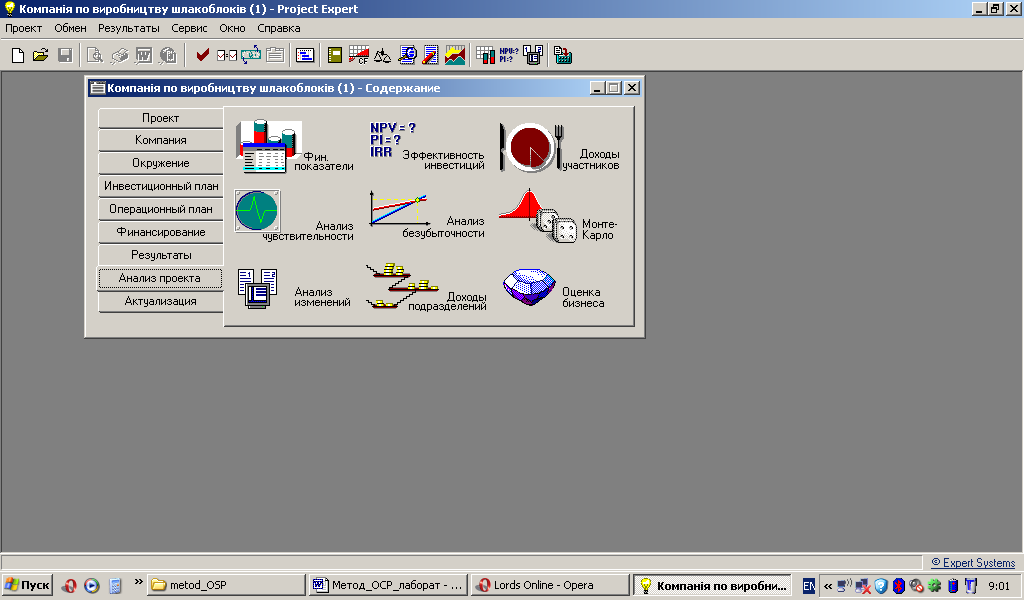Click the two-checkbox comparison toolbar icon
This screenshot has width=1024, height=600.
[227, 55]
